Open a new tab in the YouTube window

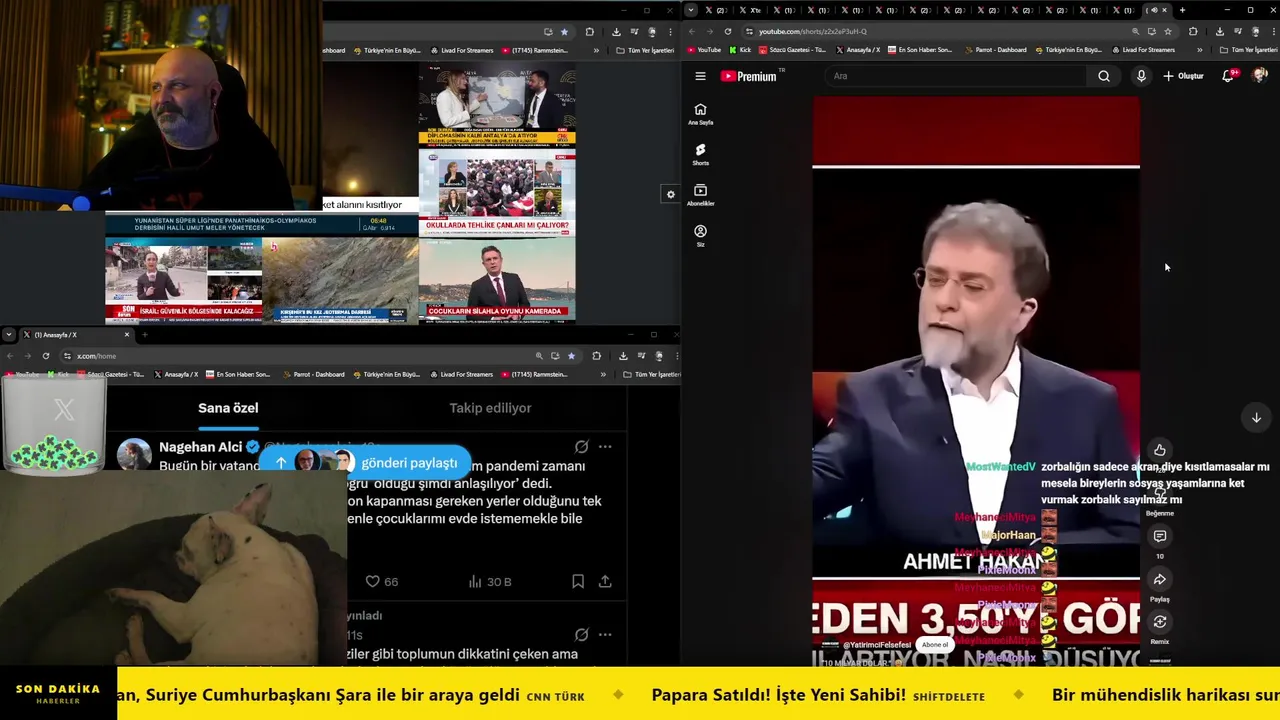1182,10
